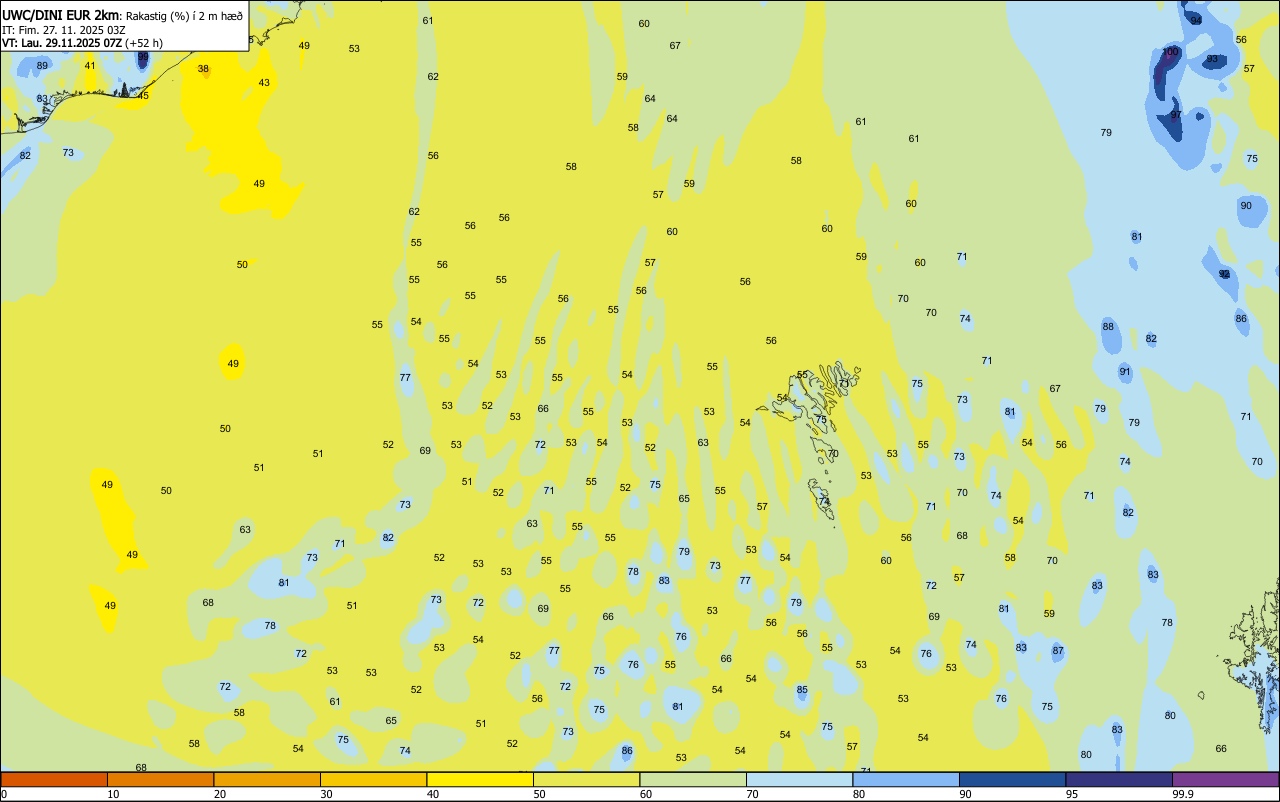Choose the 70–80 light blue legend swatch
Image resolution: width=1280 pixels, height=802 pixels.
click(x=799, y=779)
